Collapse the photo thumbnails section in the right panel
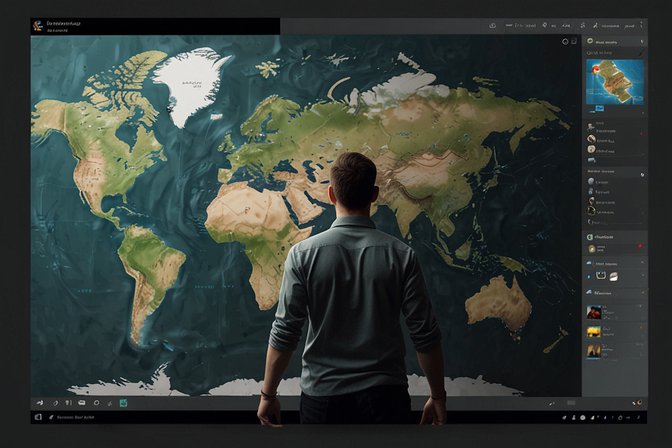 [x=642, y=293]
